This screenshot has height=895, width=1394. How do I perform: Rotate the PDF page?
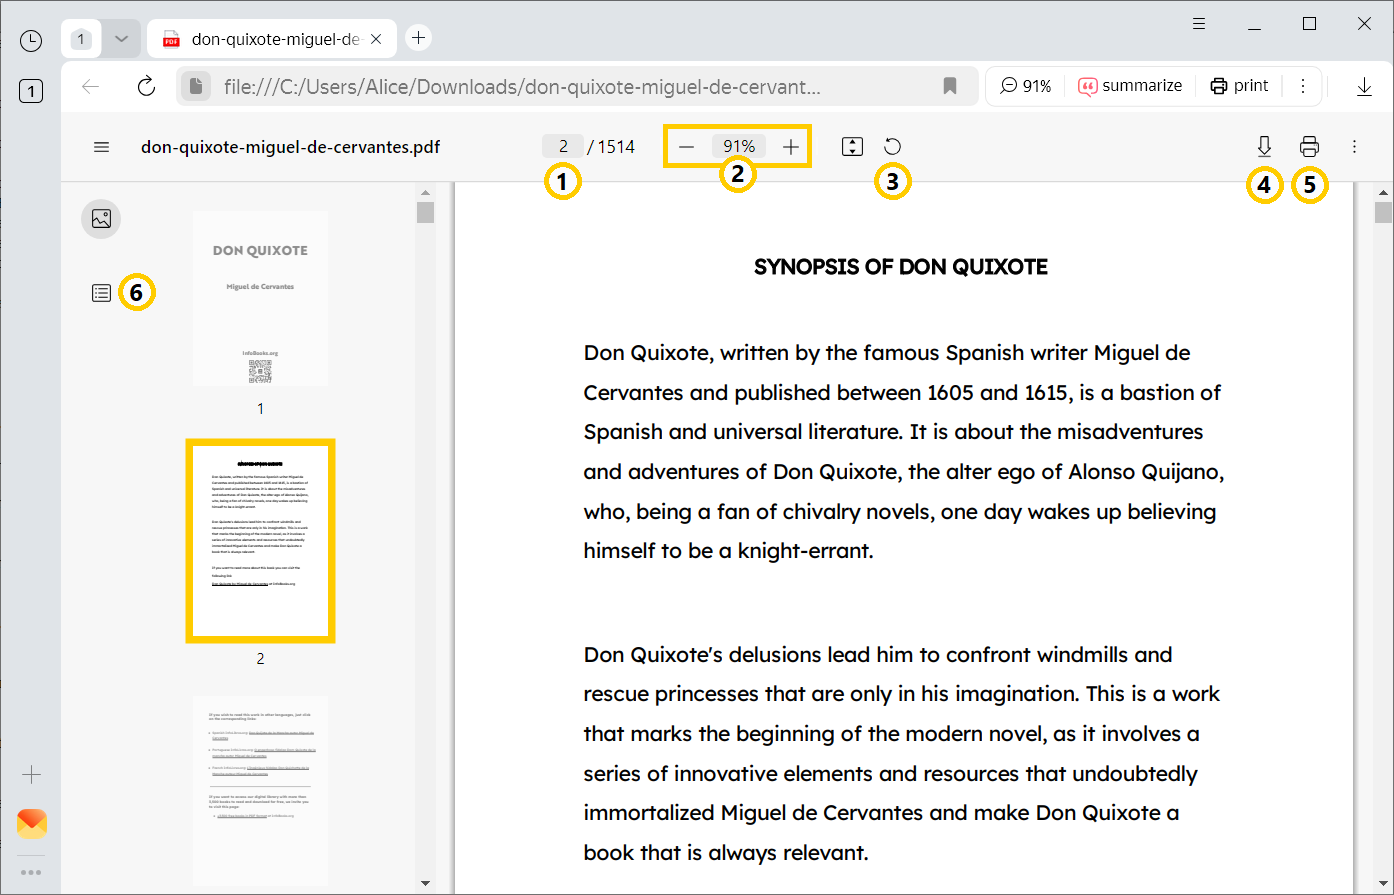click(891, 146)
